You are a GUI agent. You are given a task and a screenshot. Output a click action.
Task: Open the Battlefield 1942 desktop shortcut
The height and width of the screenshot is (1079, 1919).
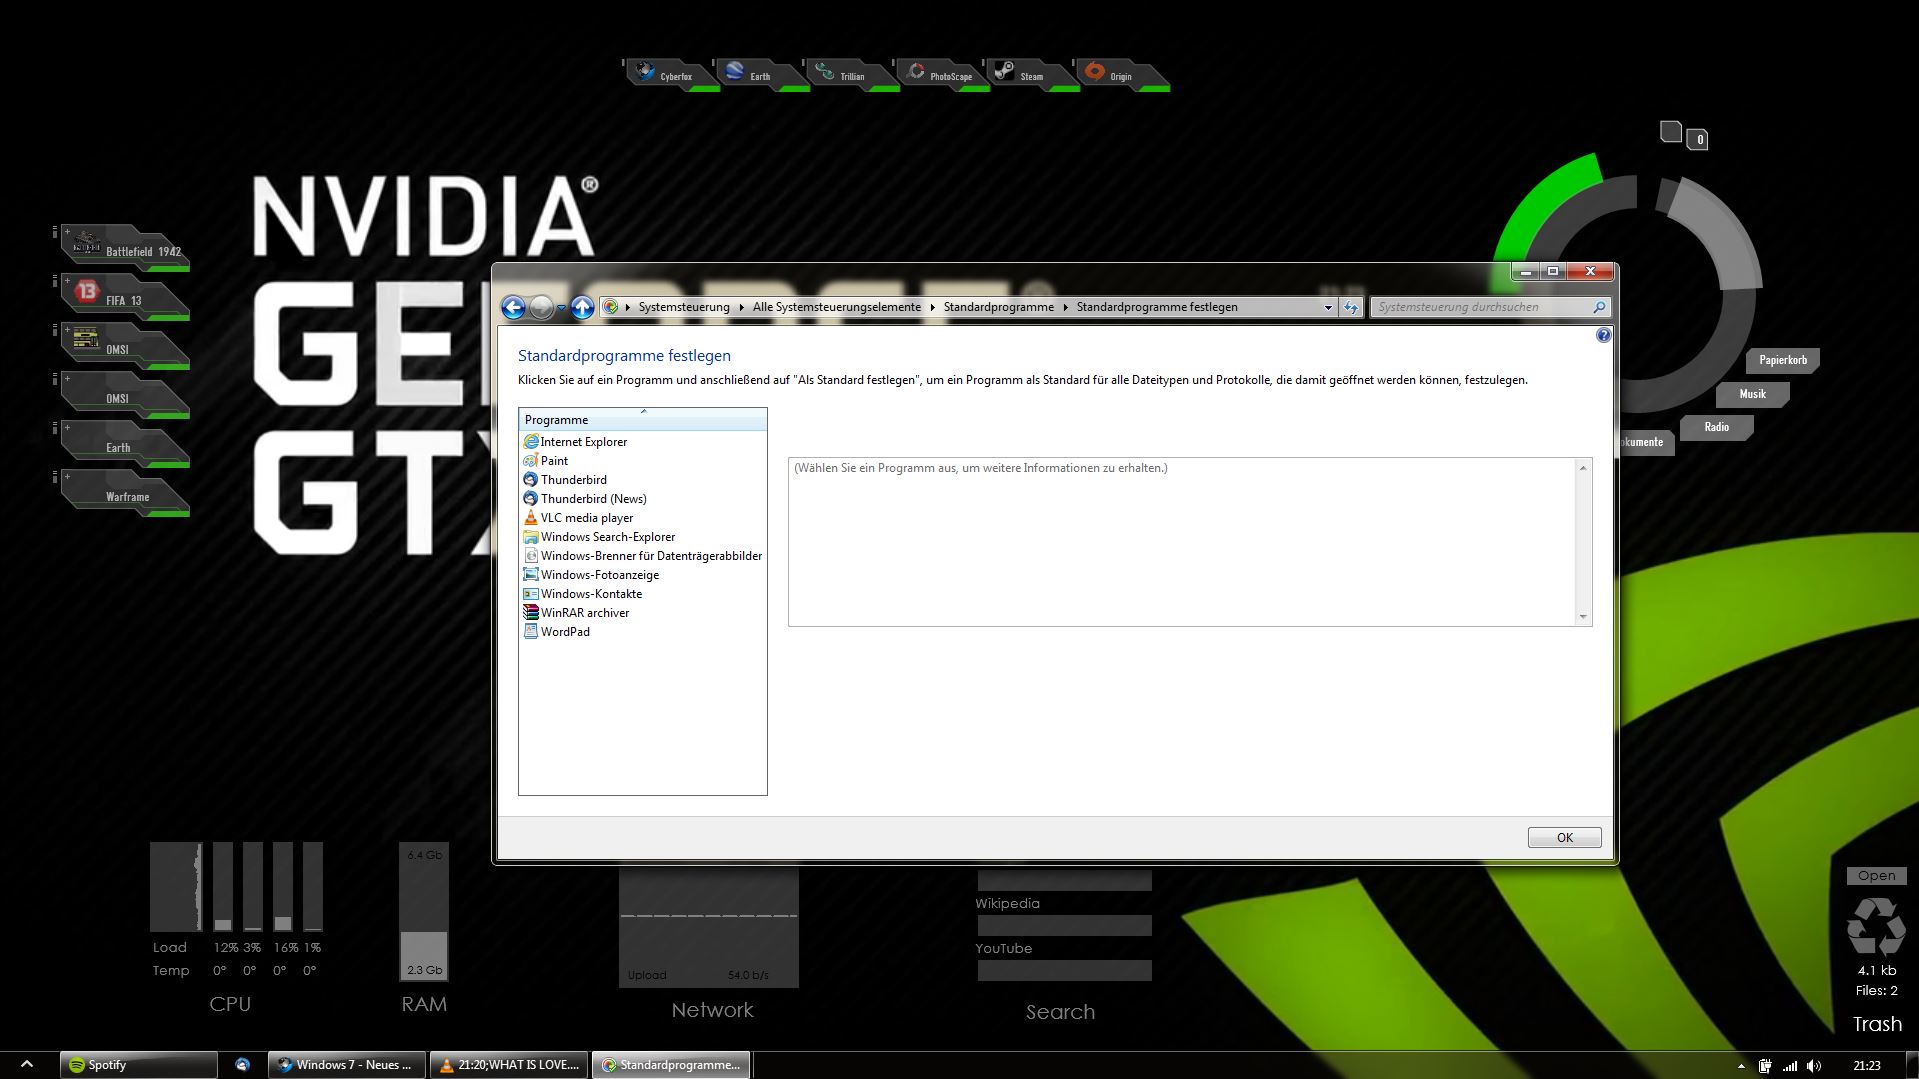pyautogui.click(x=125, y=247)
